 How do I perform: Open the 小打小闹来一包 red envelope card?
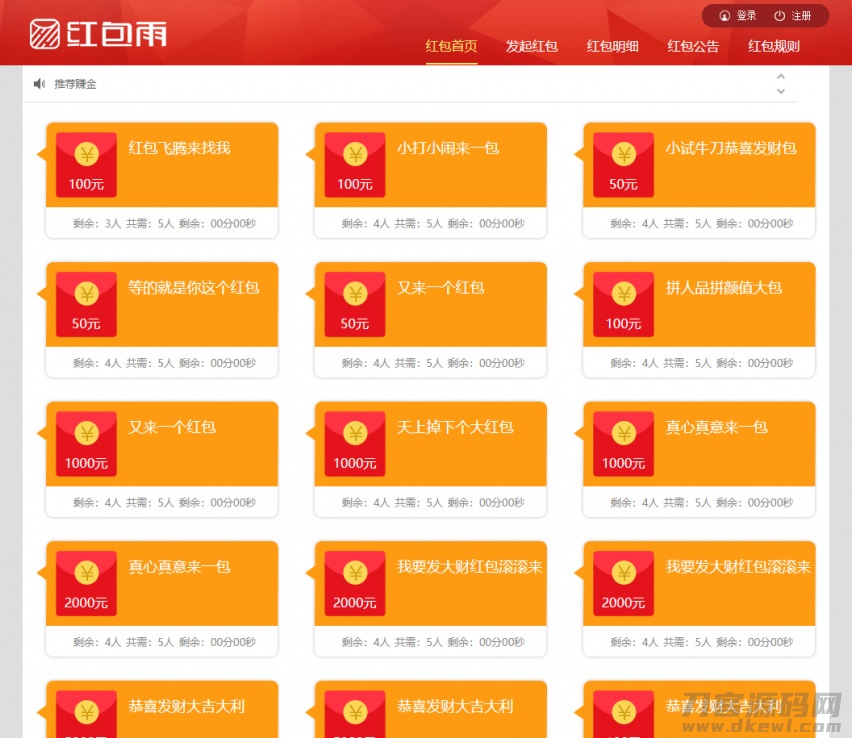430,180
